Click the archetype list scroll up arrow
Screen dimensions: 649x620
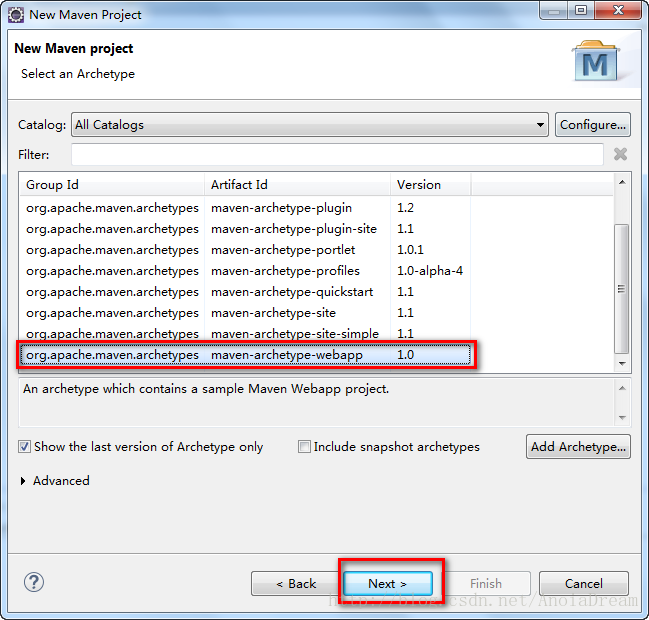point(622,183)
